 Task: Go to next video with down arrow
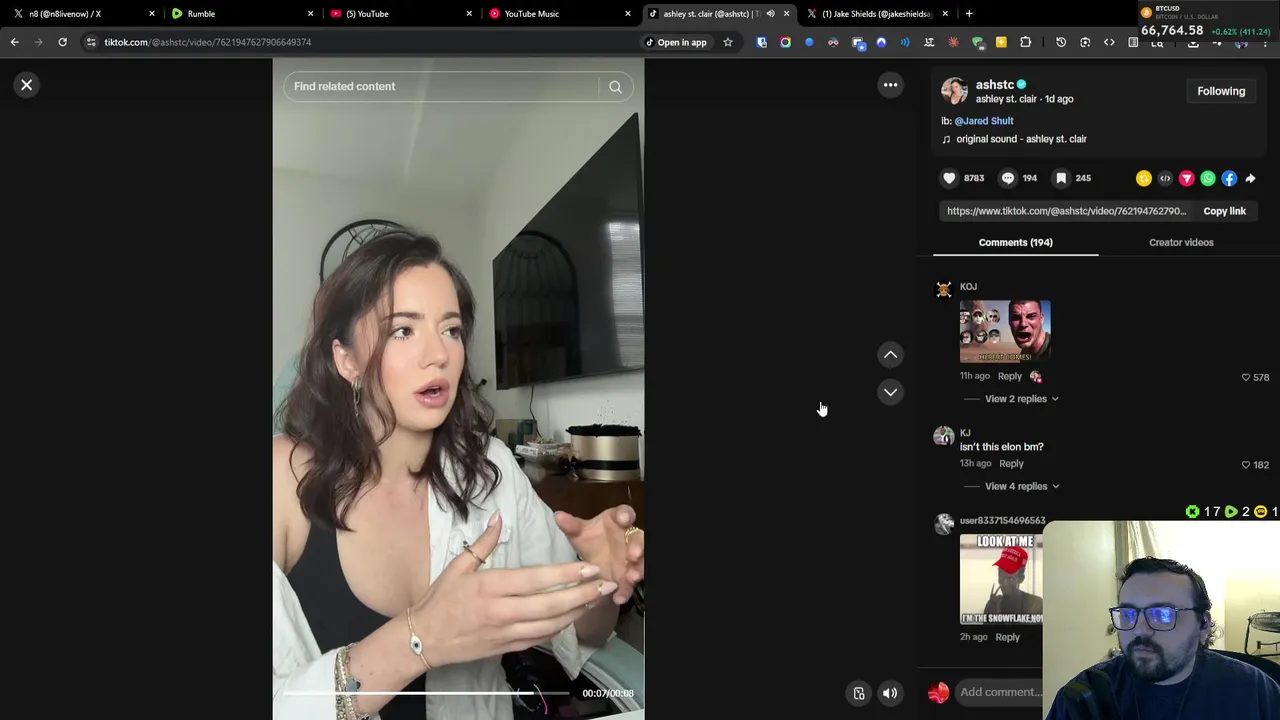tap(890, 392)
